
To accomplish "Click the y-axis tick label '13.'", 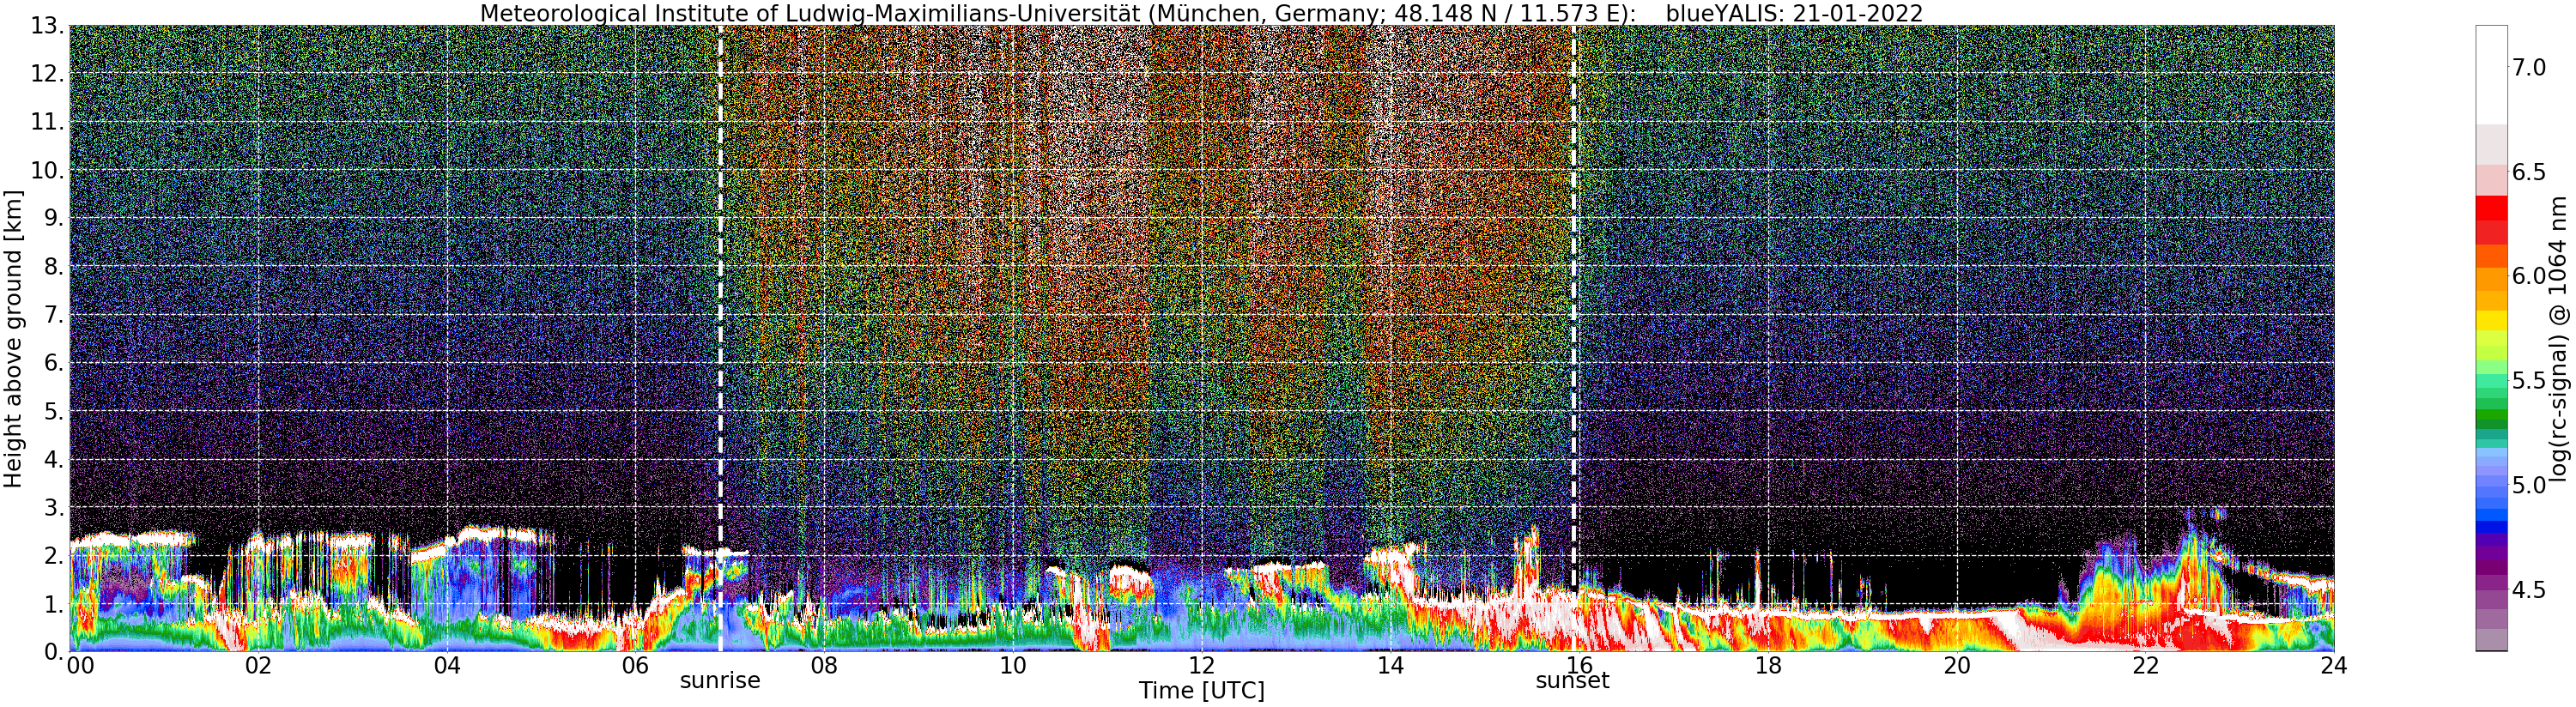I will click(x=47, y=25).
